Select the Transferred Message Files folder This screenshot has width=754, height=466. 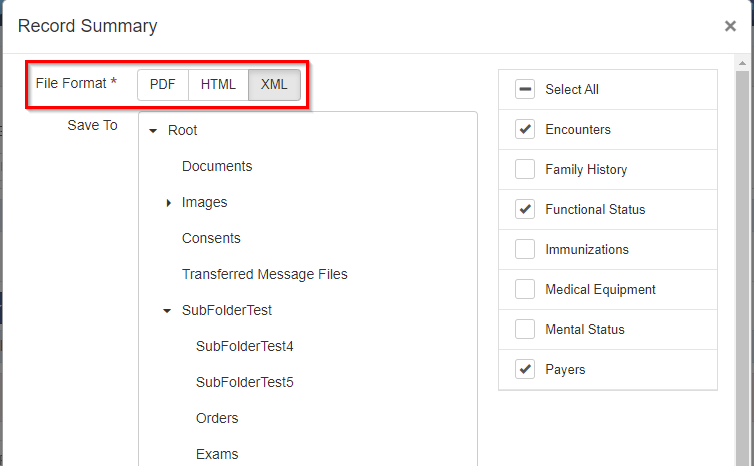click(264, 275)
